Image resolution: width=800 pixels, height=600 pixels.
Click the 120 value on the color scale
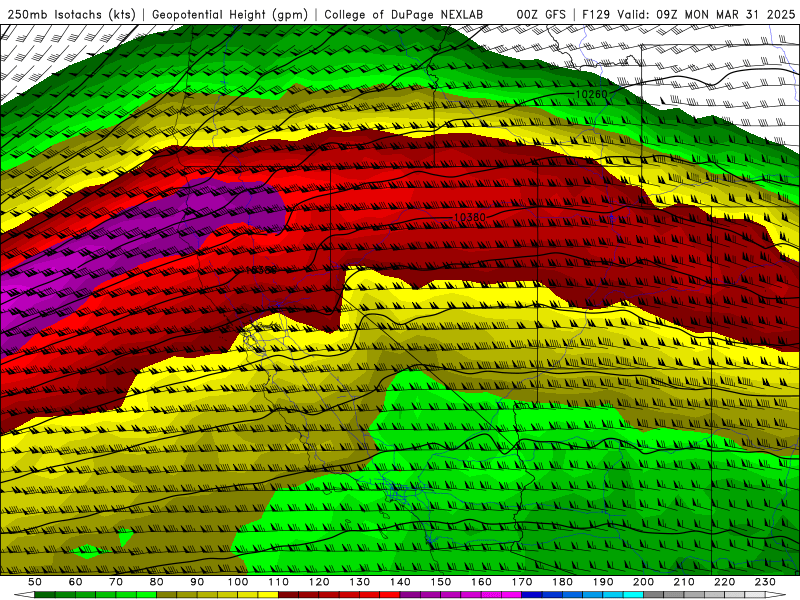coord(319,582)
